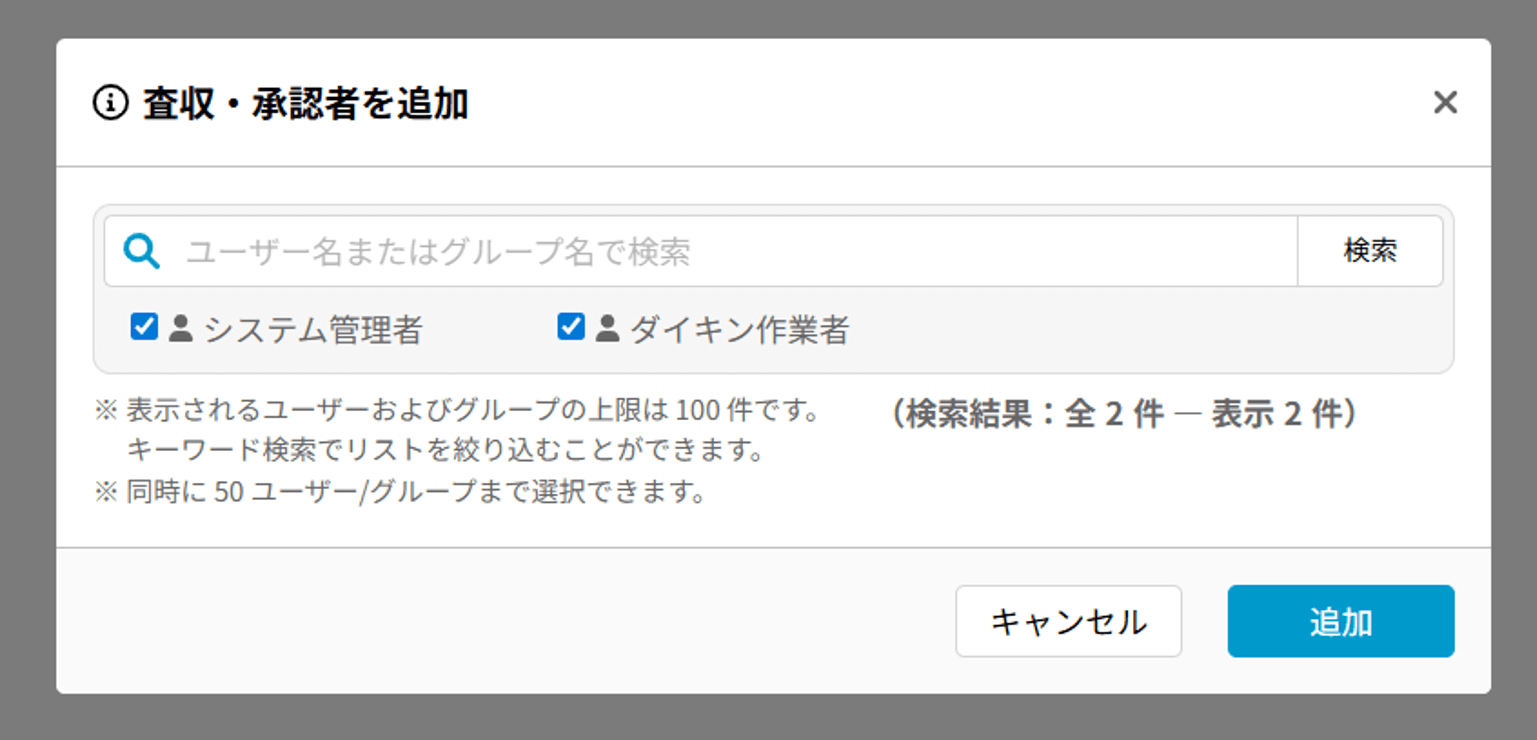Click the システム管理者 label text

[x=313, y=329]
